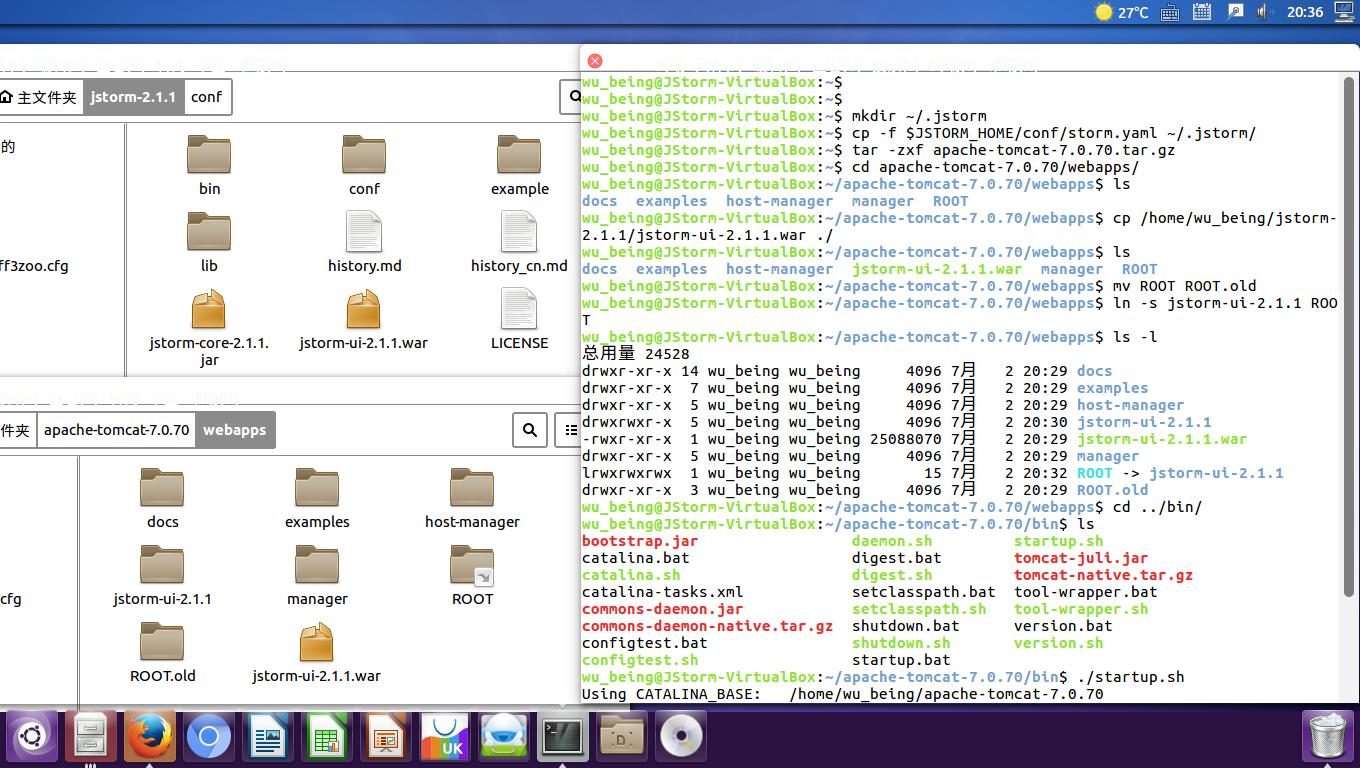
Task: Go to the apache-tomcat-7.0.70 breadcrumb
Action: (116, 430)
